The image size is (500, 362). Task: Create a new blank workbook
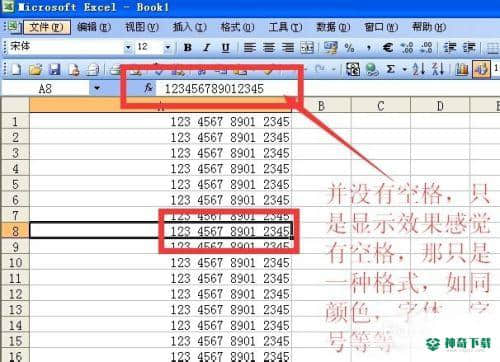tap(16, 70)
